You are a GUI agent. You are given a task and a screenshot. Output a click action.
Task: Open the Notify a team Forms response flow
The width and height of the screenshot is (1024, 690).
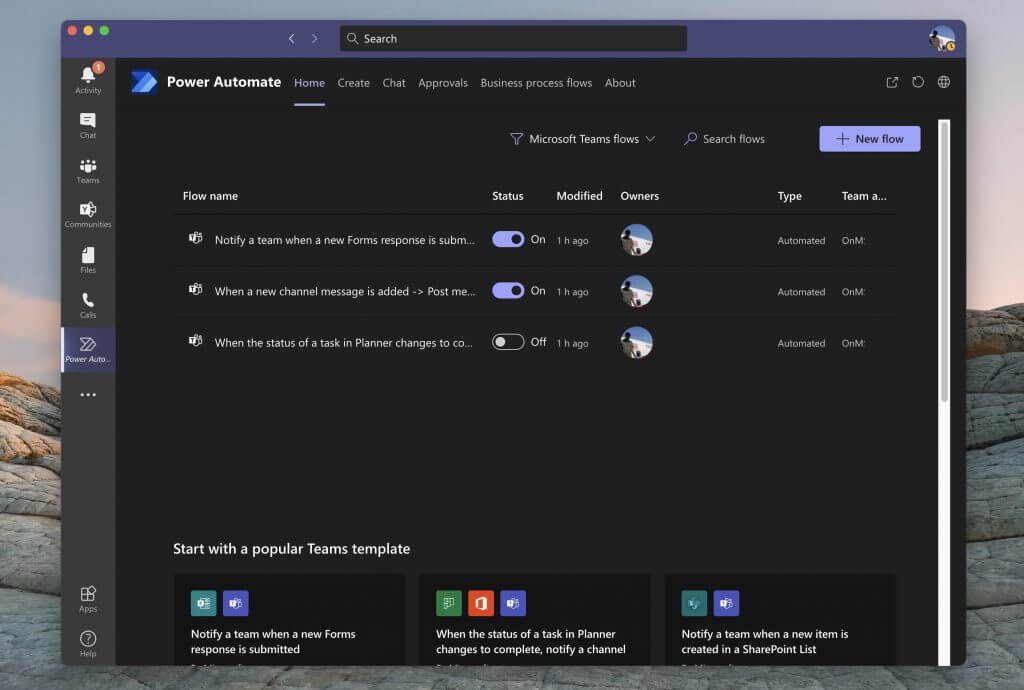point(344,240)
